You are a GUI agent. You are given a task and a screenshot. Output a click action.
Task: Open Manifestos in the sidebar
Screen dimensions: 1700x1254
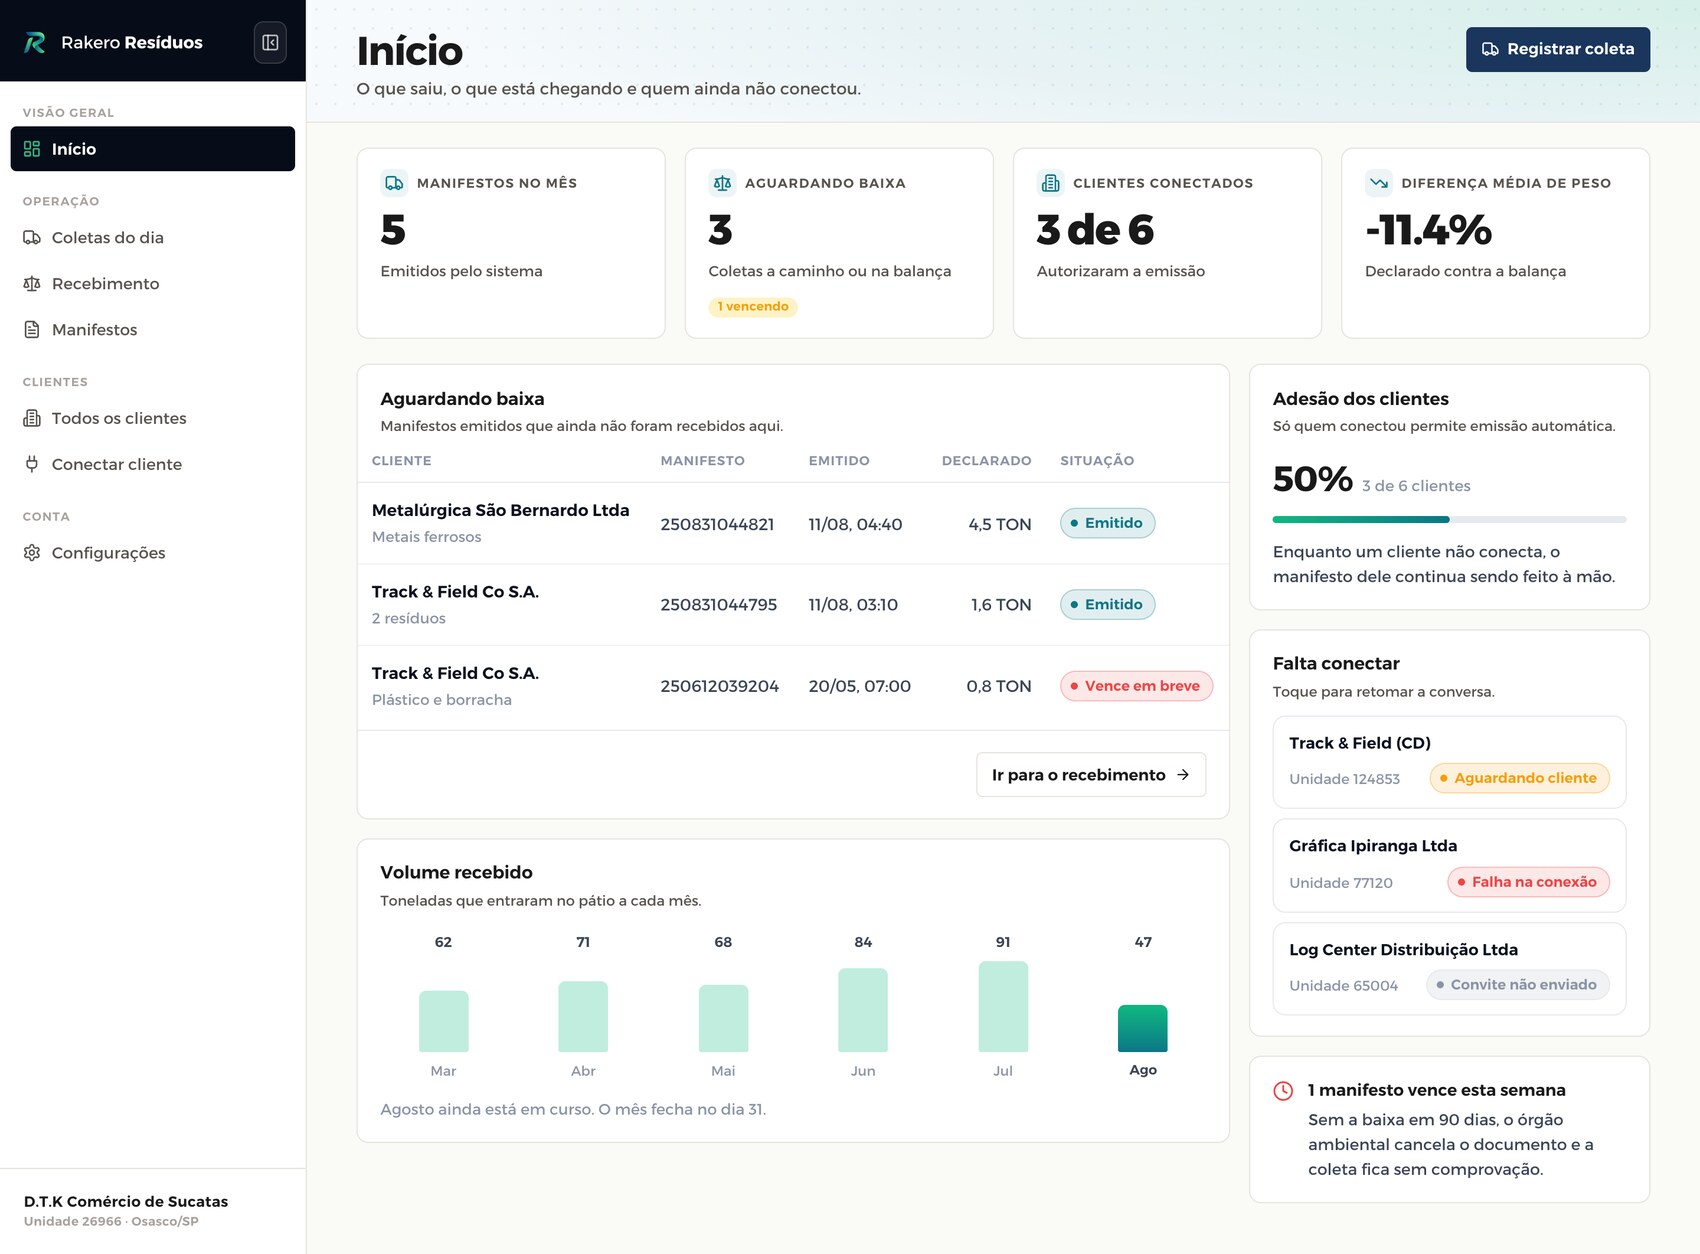[x=153, y=330]
